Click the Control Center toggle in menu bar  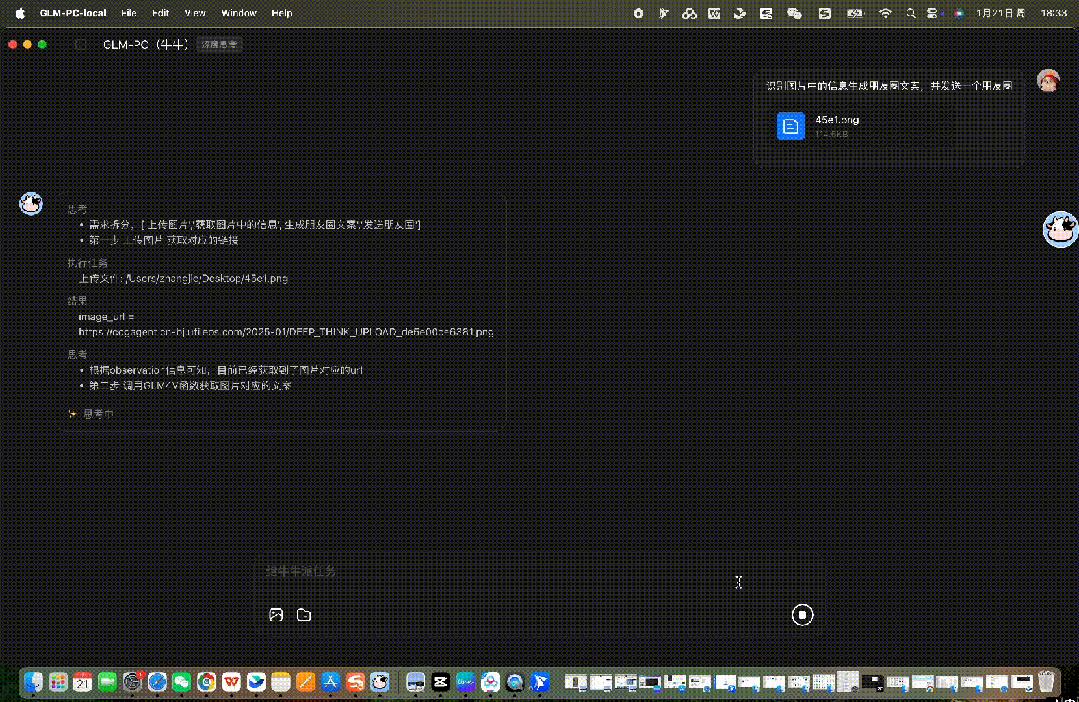pos(933,13)
